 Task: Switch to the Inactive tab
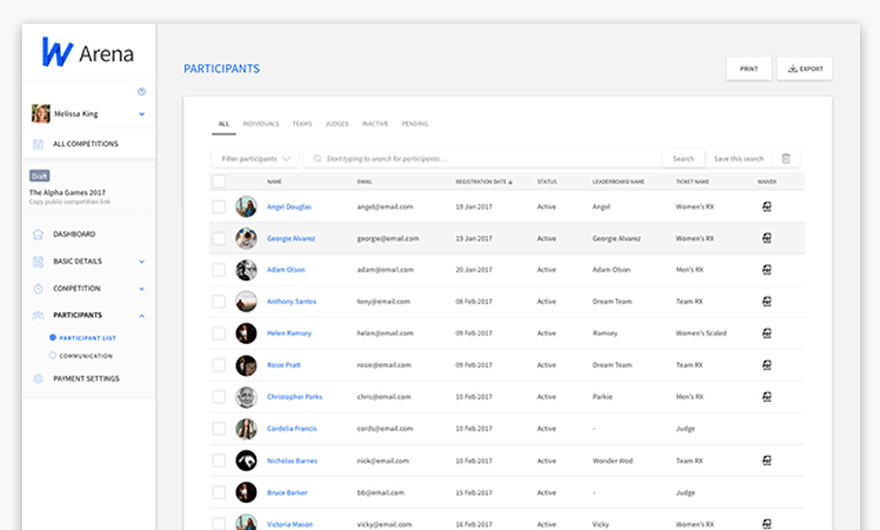tap(375, 124)
